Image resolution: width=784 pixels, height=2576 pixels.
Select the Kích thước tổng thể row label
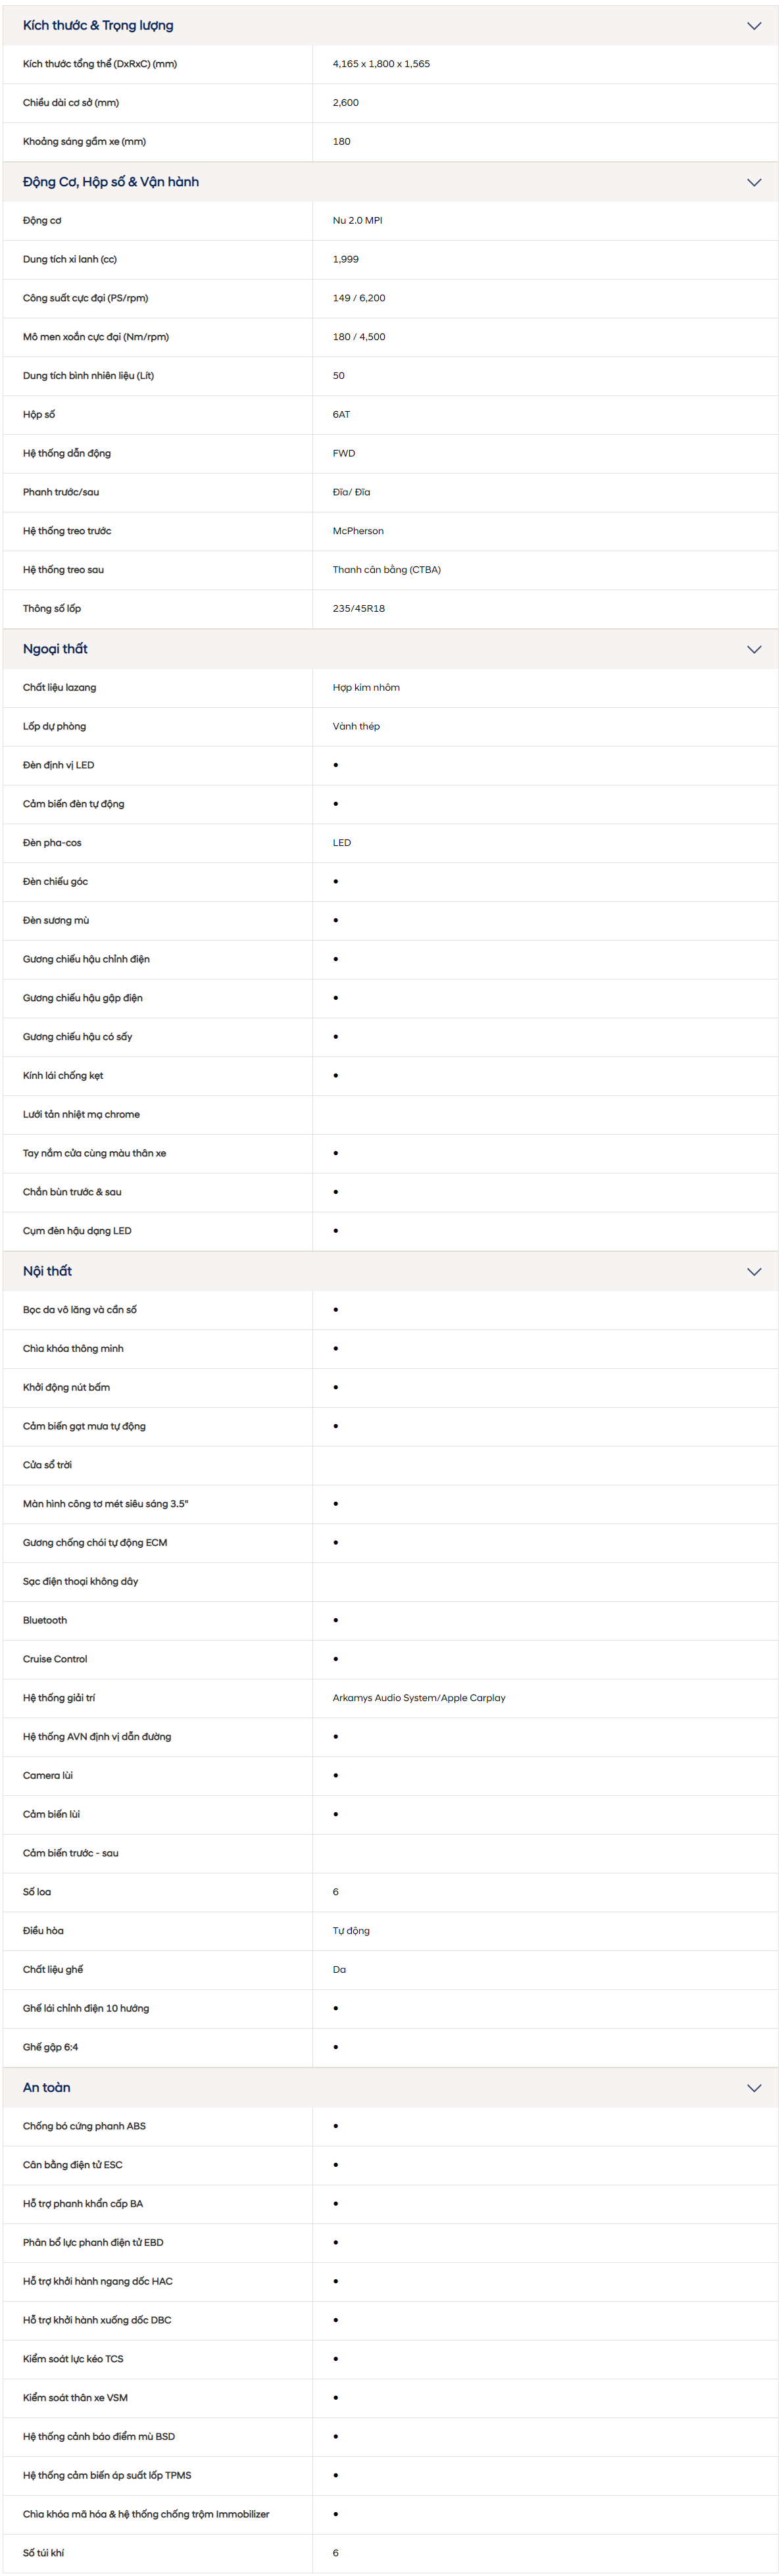click(x=100, y=64)
